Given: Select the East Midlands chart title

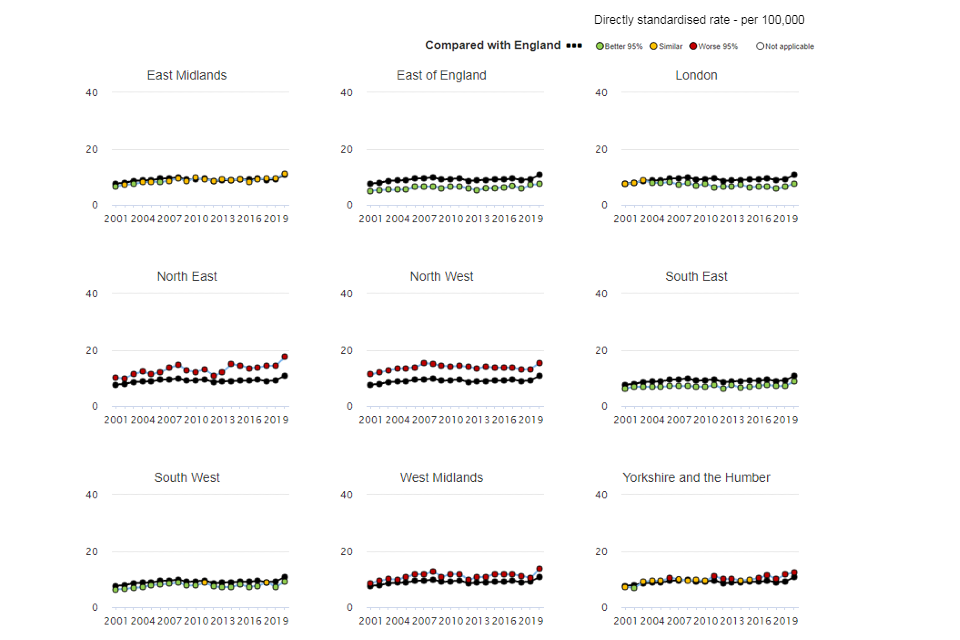Looking at the screenshot, I should coord(187,75).
